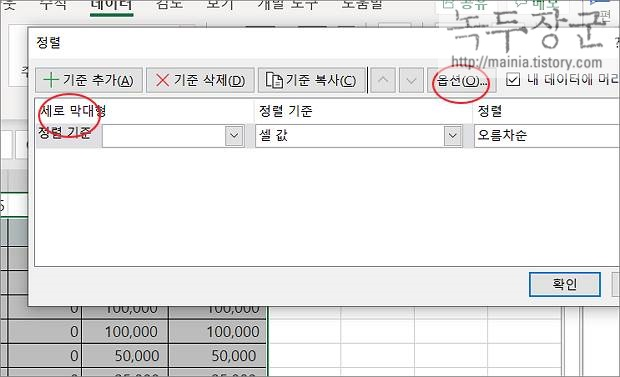Screen dimensions: 620x377
Task: Click the red X delete level icon
Action: tap(162, 80)
